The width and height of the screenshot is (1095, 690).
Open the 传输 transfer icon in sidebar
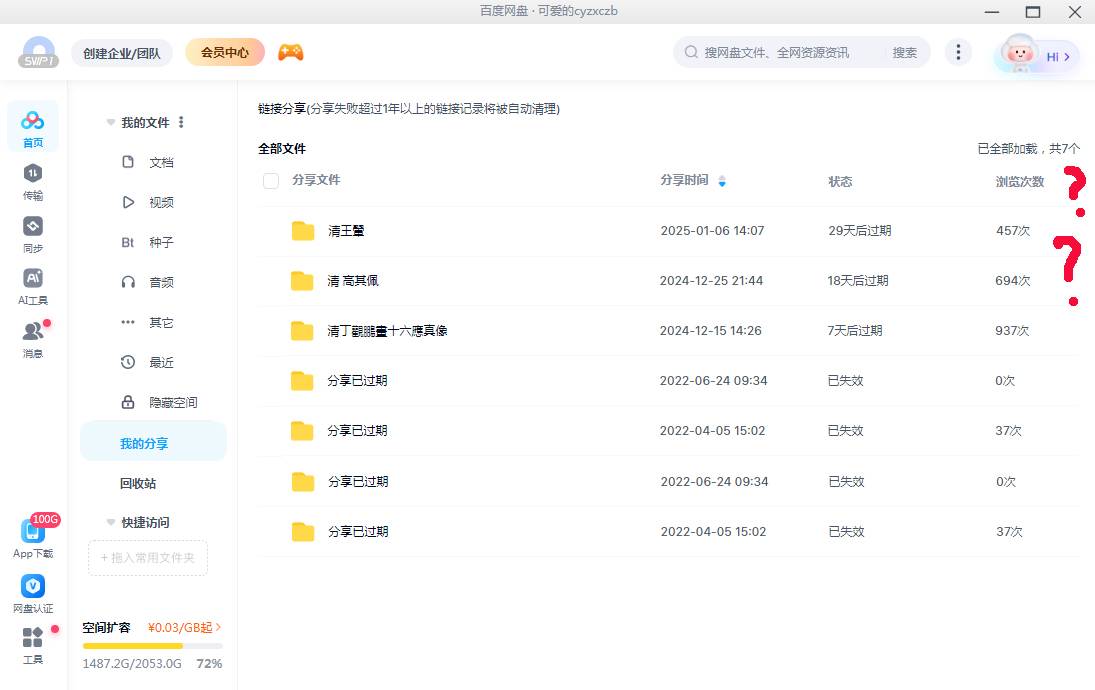point(33,174)
